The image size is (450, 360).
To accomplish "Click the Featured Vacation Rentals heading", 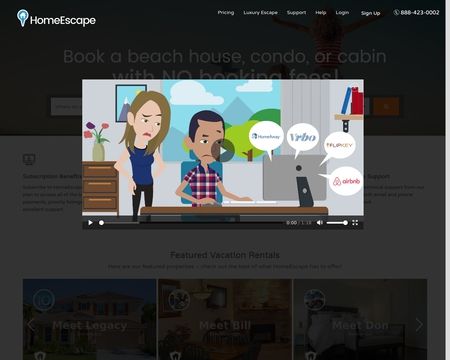I will pos(225,255).
